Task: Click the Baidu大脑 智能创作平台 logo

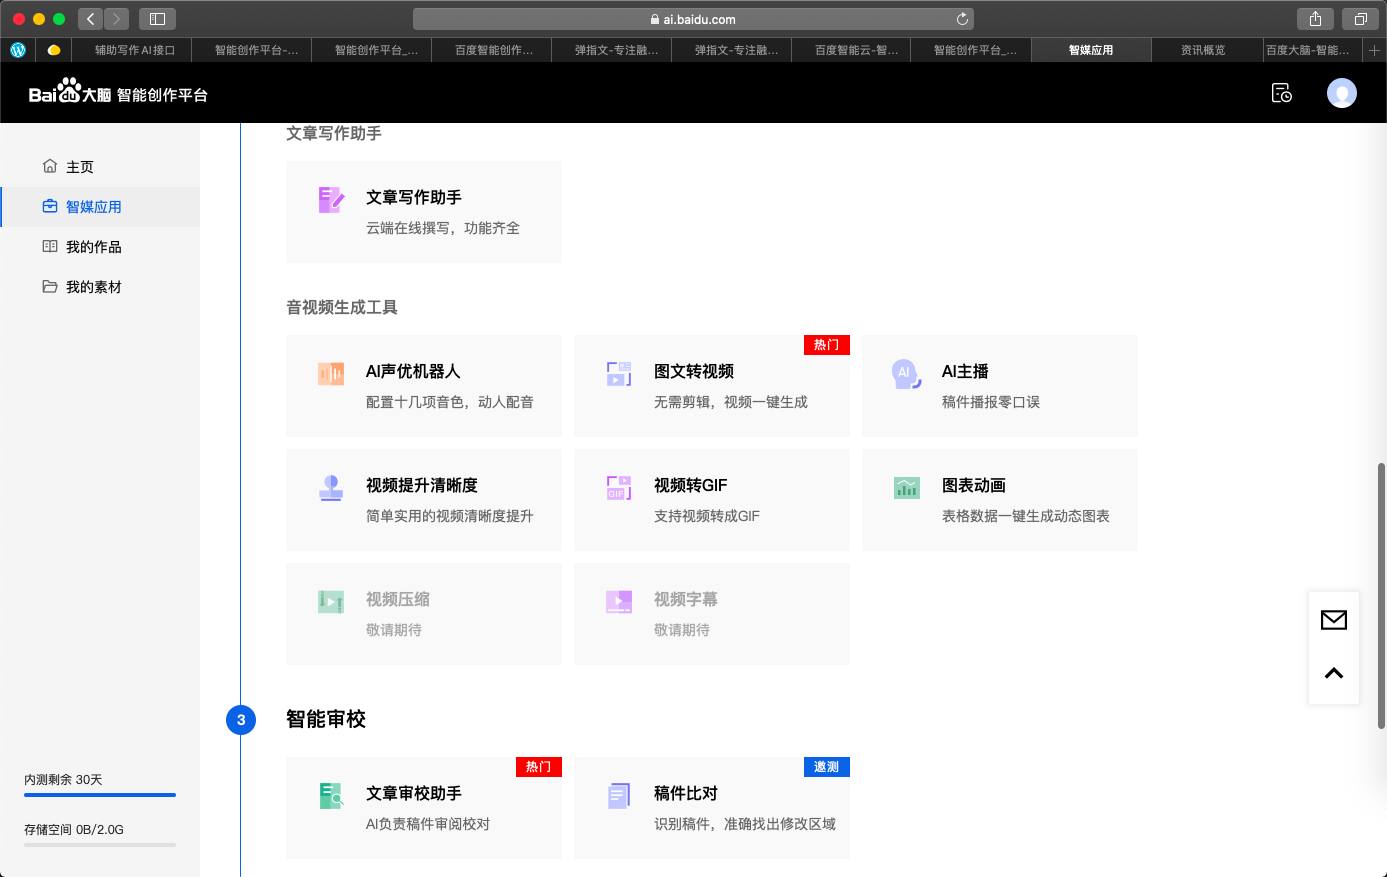Action: [118, 93]
